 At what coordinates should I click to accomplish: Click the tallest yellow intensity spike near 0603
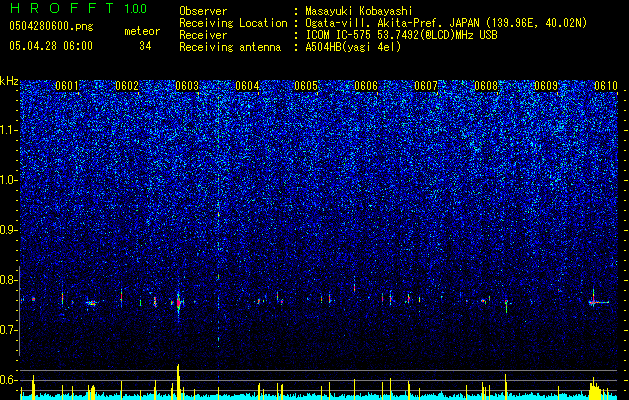(178, 382)
